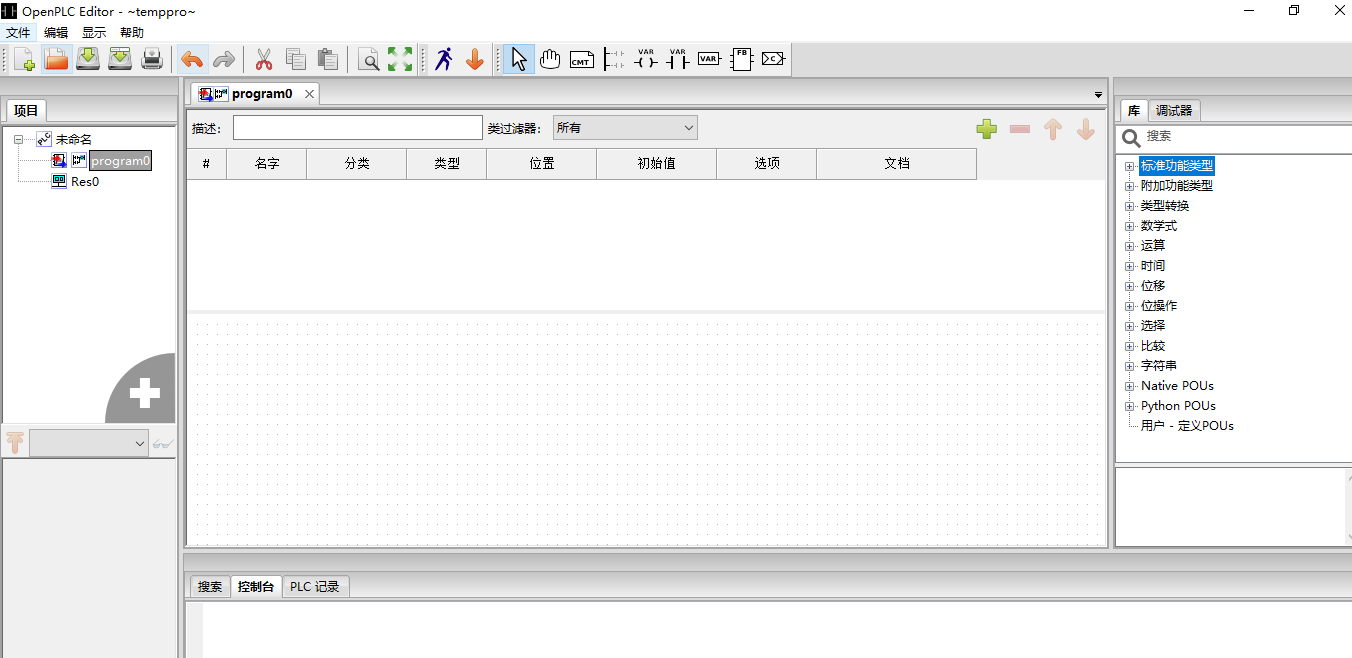Add a variable with the green plus button

tap(986, 129)
